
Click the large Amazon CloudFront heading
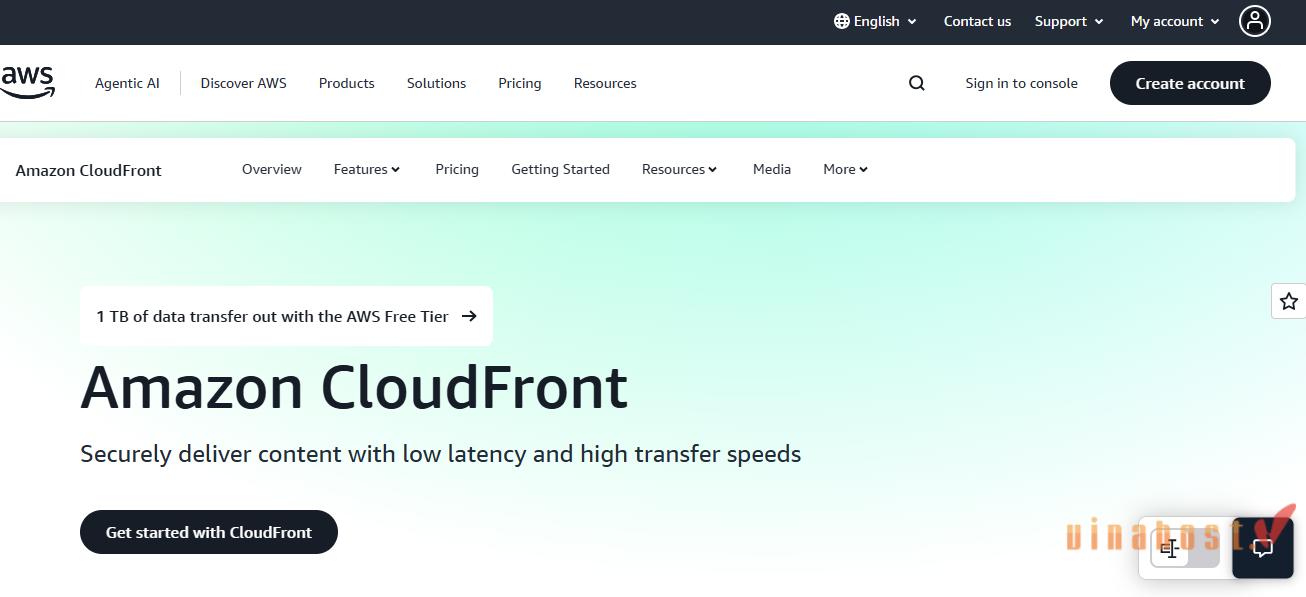pyautogui.click(x=354, y=388)
